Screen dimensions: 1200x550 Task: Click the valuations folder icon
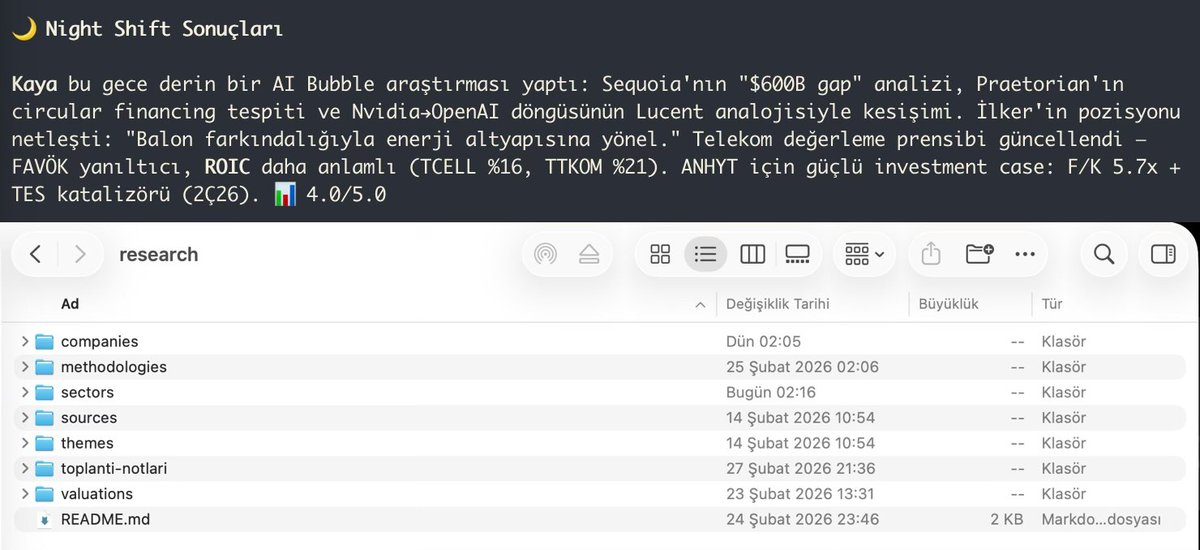pos(44,494)
